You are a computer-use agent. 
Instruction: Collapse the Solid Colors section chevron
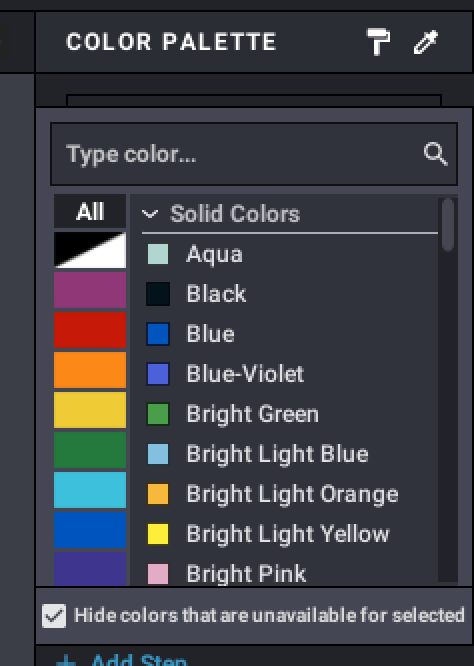[150, 214]
